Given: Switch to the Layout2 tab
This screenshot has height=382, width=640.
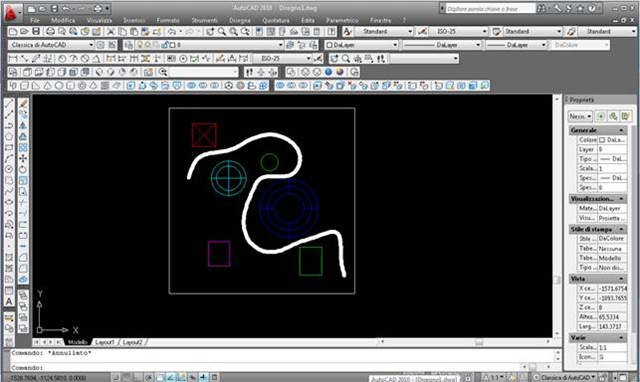Looking at the screenshot, I should [132, 342].
